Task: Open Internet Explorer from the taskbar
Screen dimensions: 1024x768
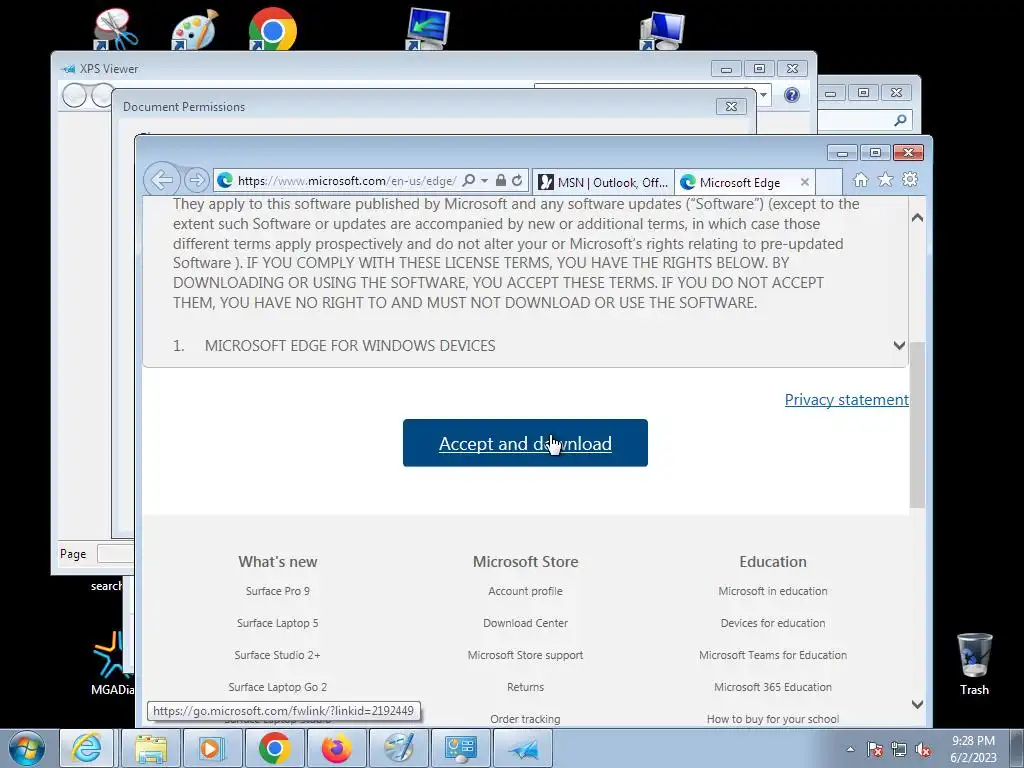Action: (87, 748)
